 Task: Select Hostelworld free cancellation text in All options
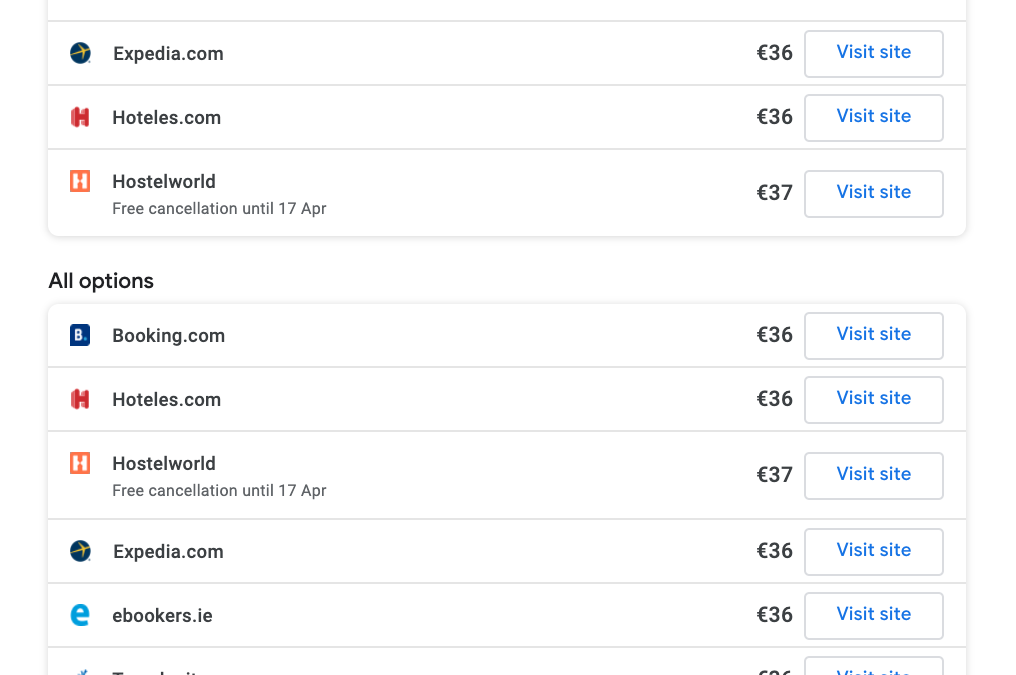point(219,490)
